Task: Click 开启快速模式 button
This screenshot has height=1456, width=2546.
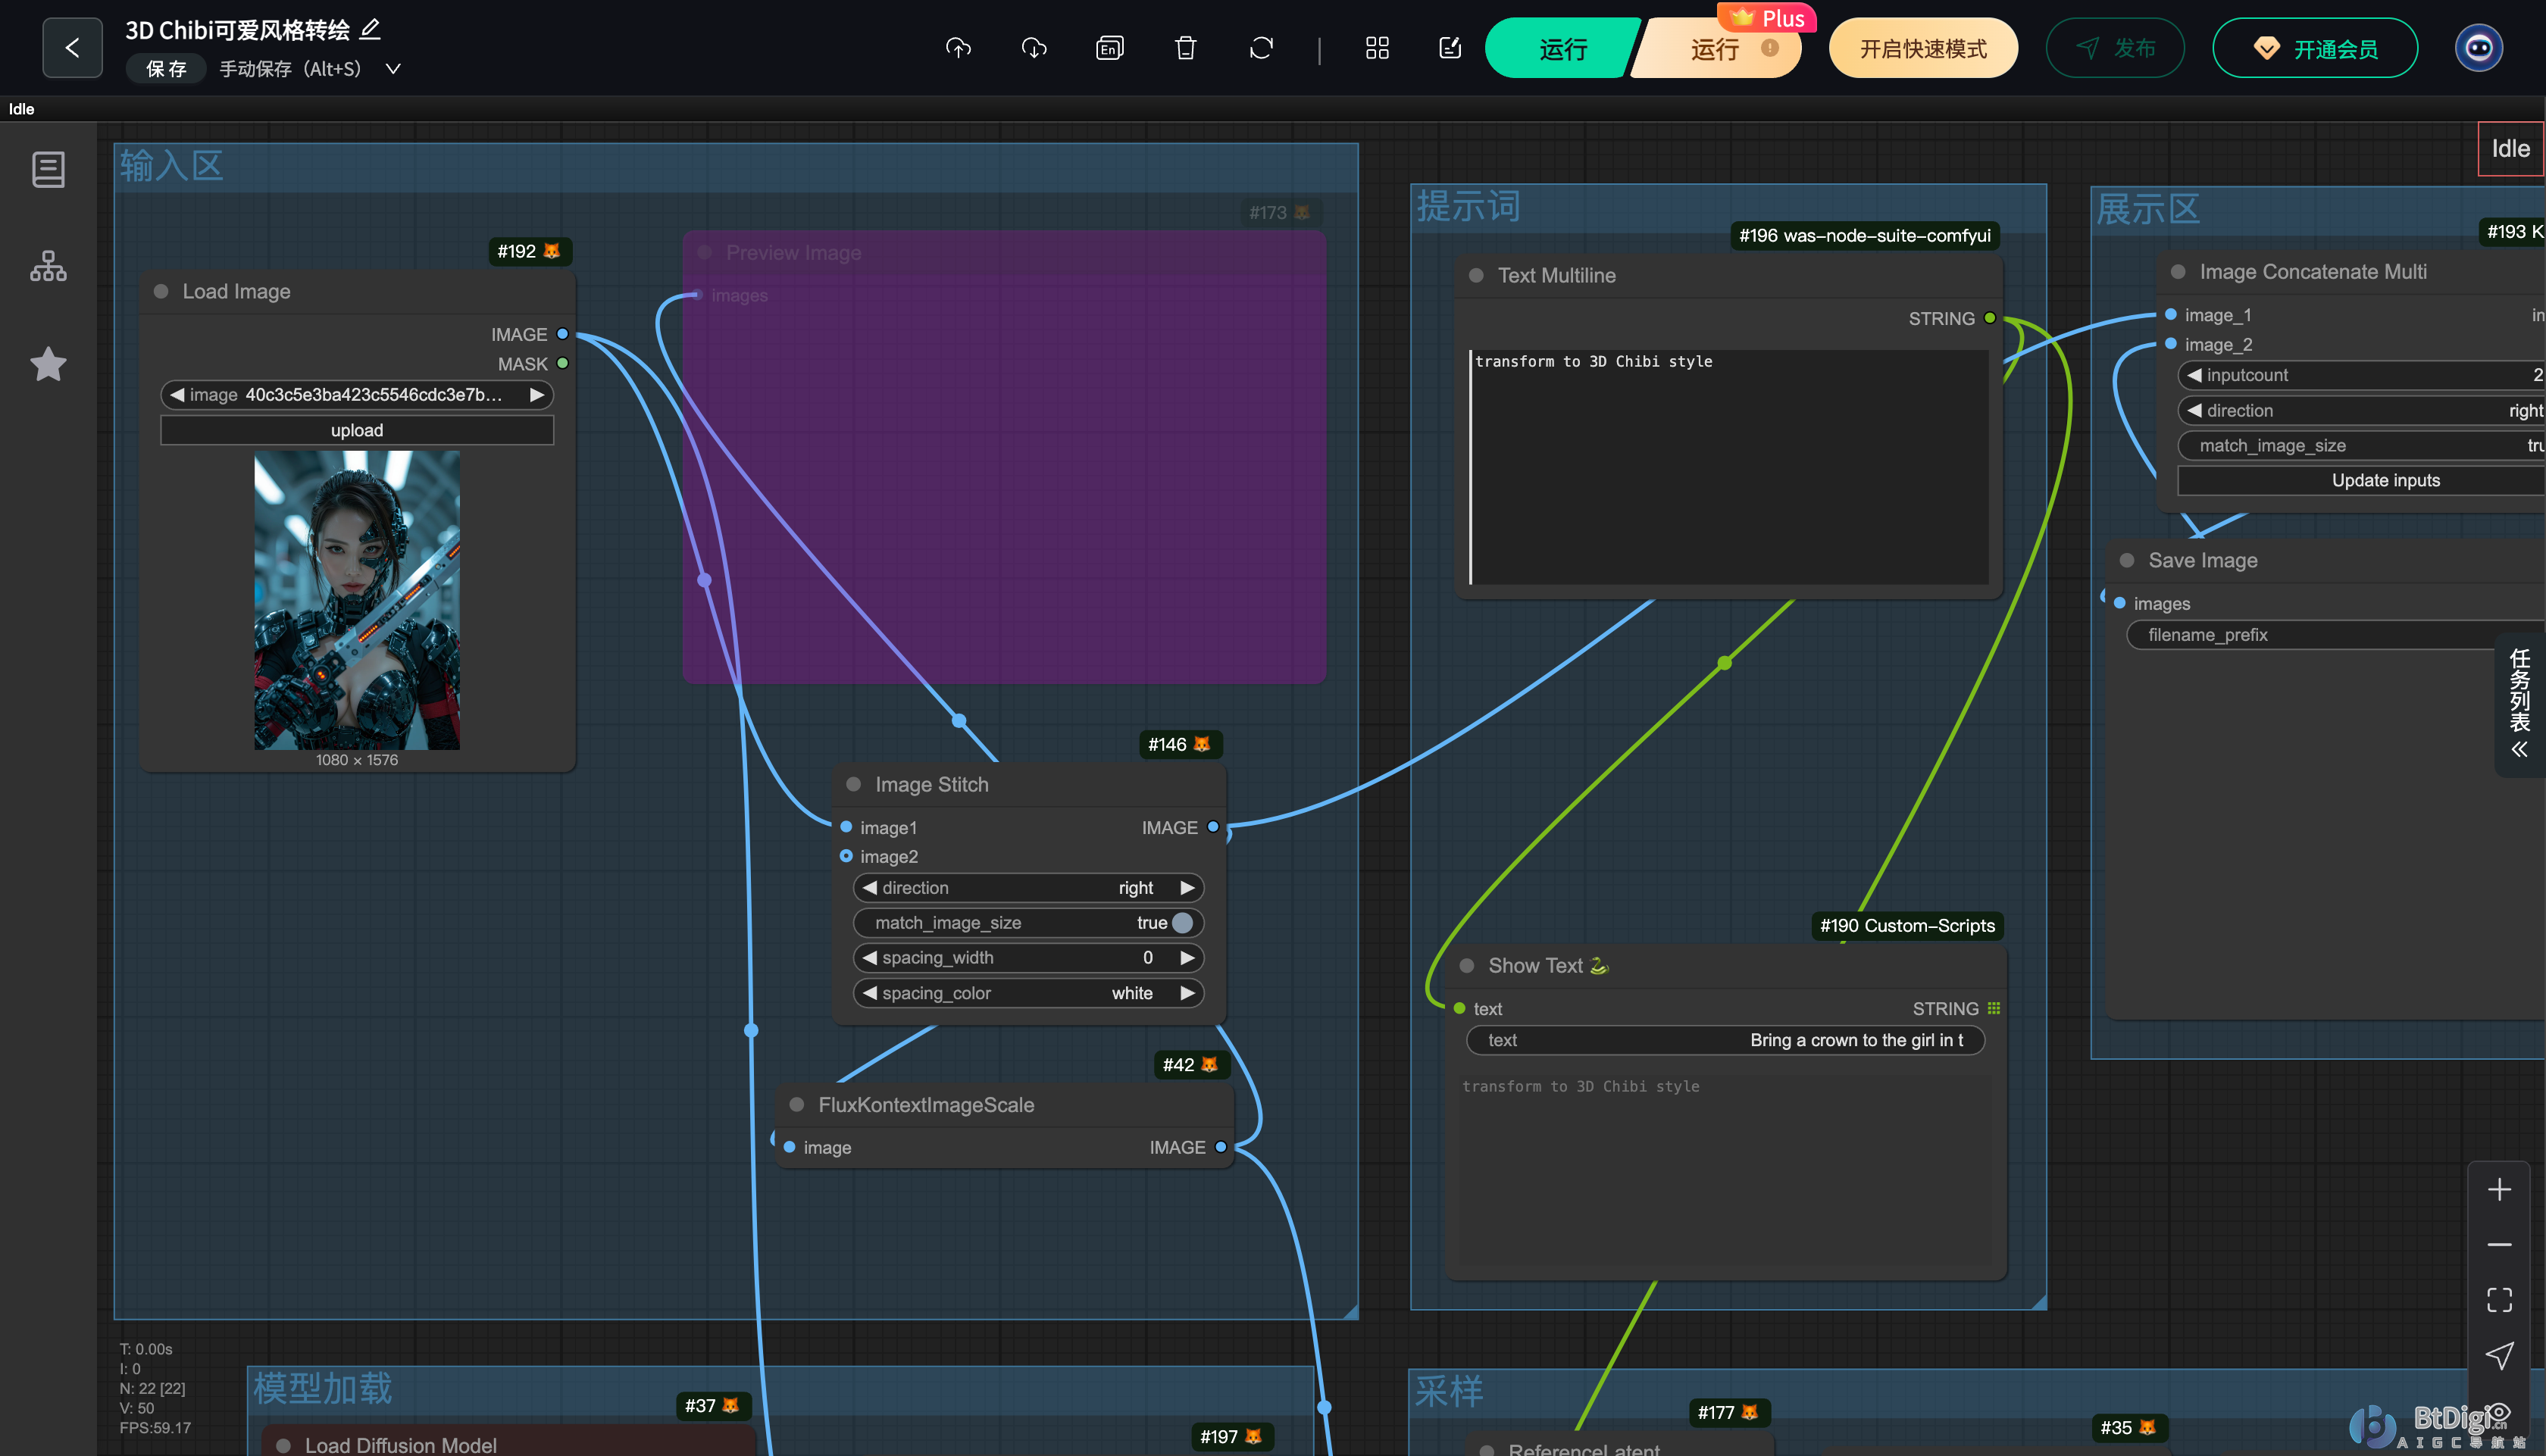Action: pyautogui.click(x=1922, y=48)
